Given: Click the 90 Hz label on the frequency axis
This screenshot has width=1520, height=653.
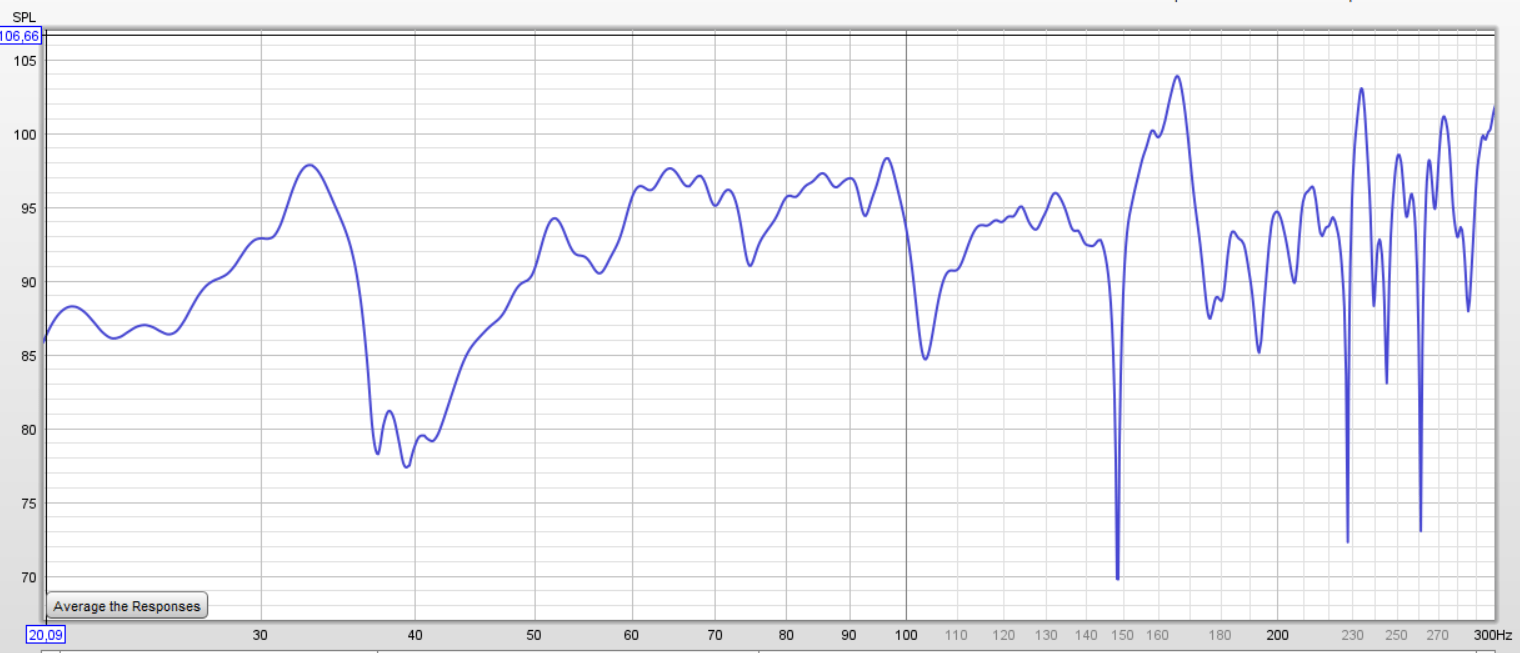Looking at the screenshot, I should 849,635.
